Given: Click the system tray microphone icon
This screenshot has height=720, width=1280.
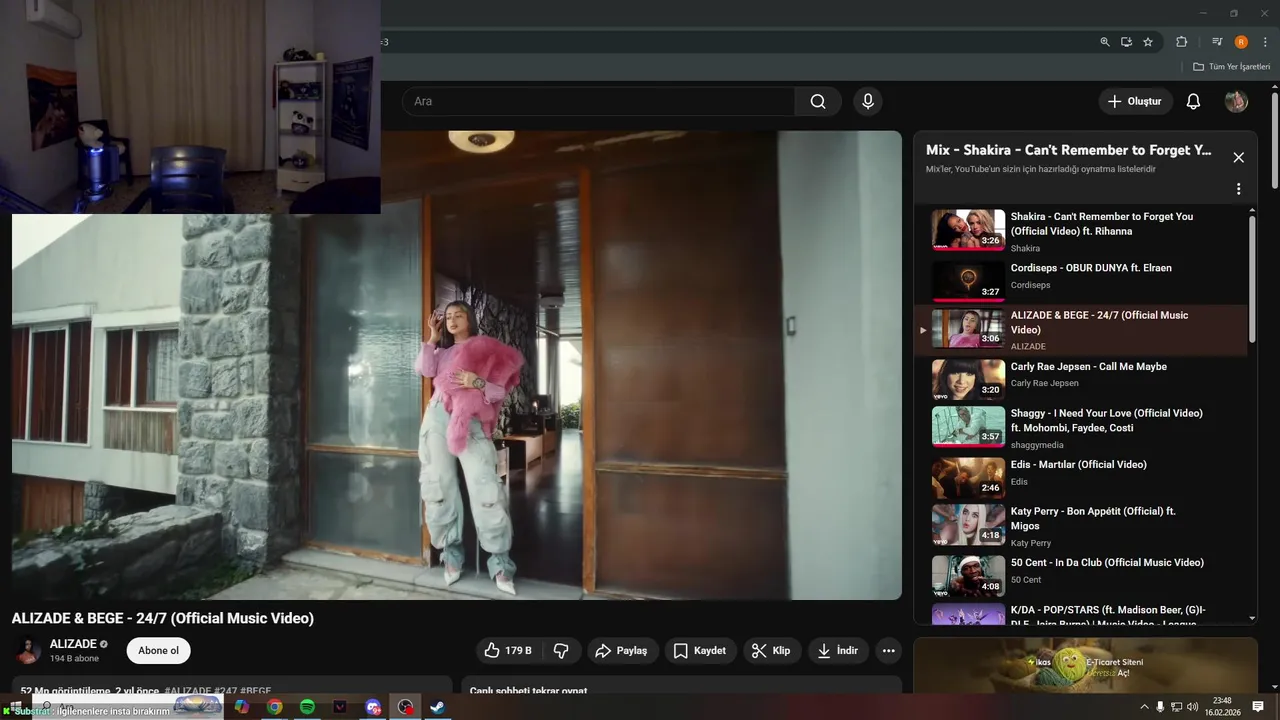Looking at the screenshot, I should (x=1160, y=707).
